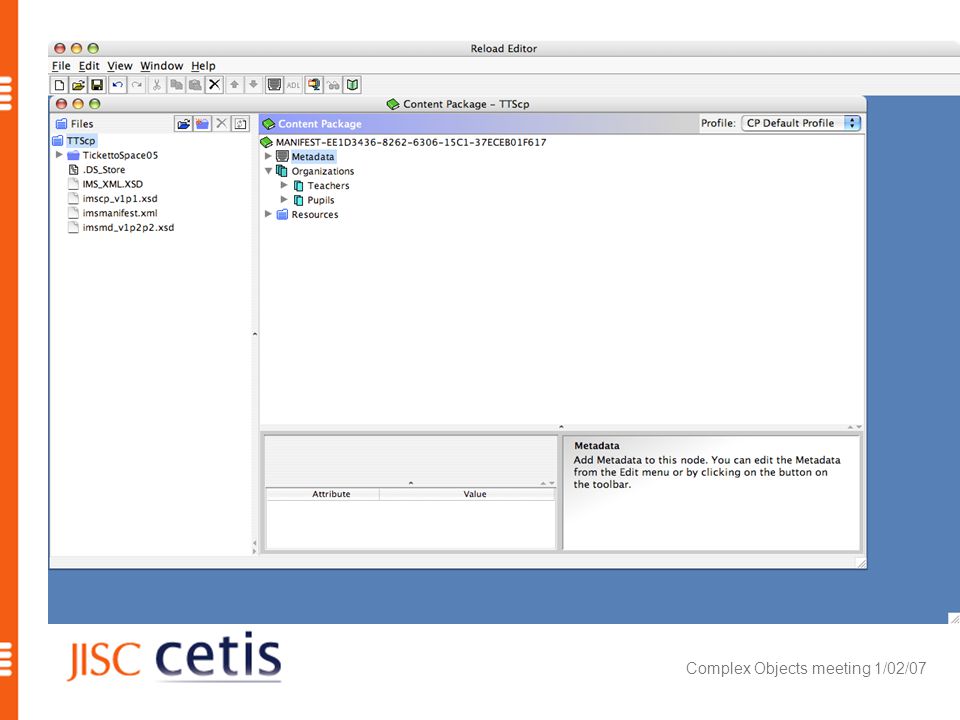The width and height of the screenshot is (960, 720).
Task: Import files with Files panel folder icon
Action: tap(183, 124)
